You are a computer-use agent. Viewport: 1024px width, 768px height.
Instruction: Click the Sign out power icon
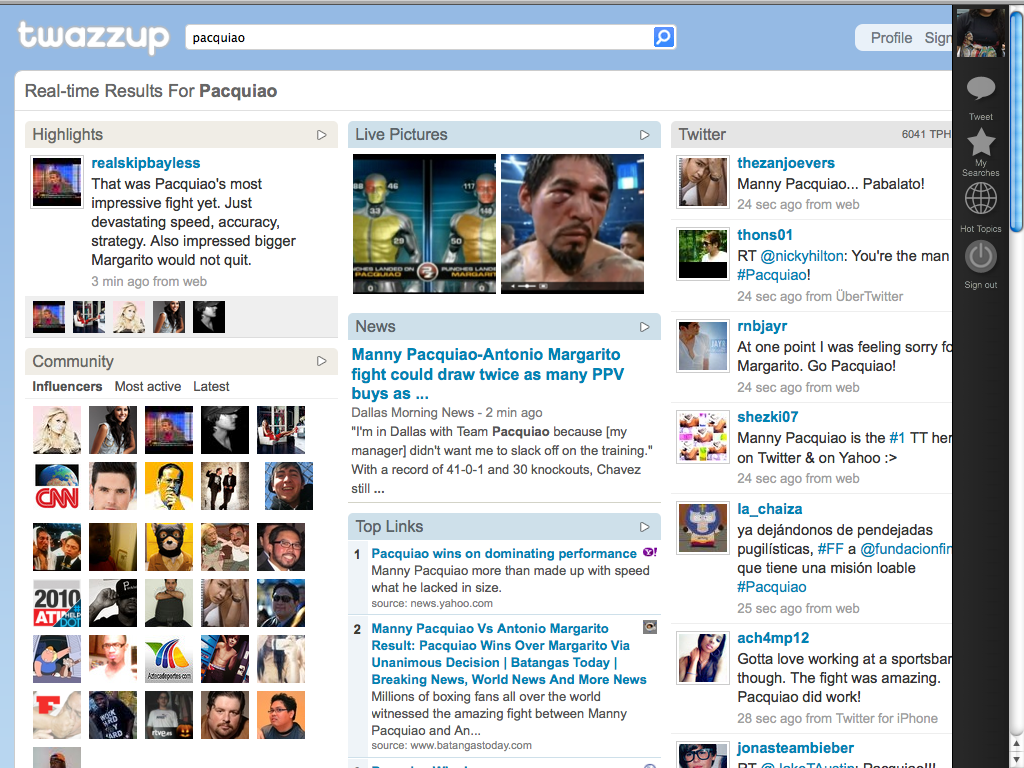tap(980, 257)
